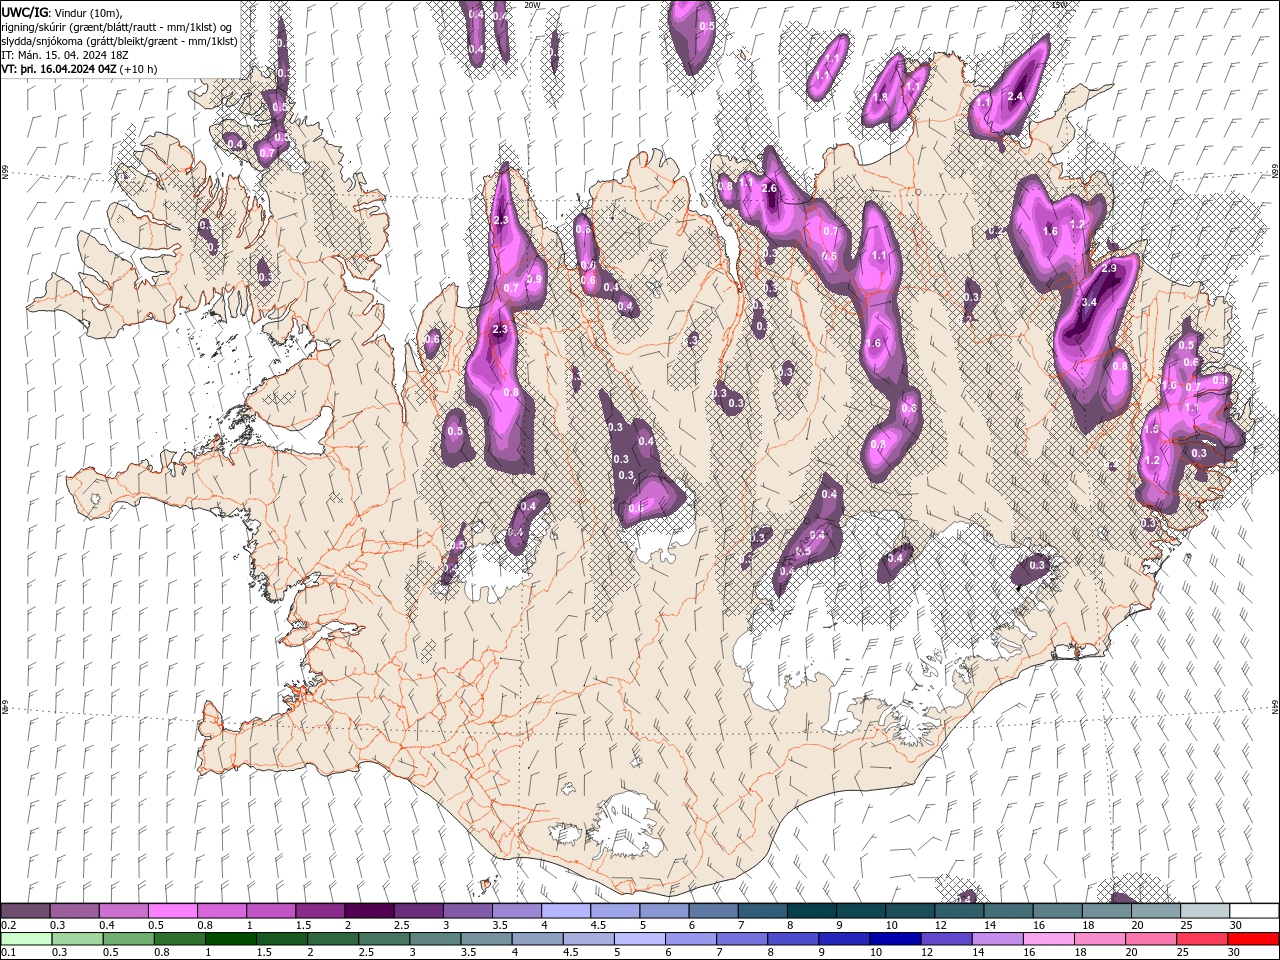Click the 2.9 precipitation value on the map

click(1108, 269)
